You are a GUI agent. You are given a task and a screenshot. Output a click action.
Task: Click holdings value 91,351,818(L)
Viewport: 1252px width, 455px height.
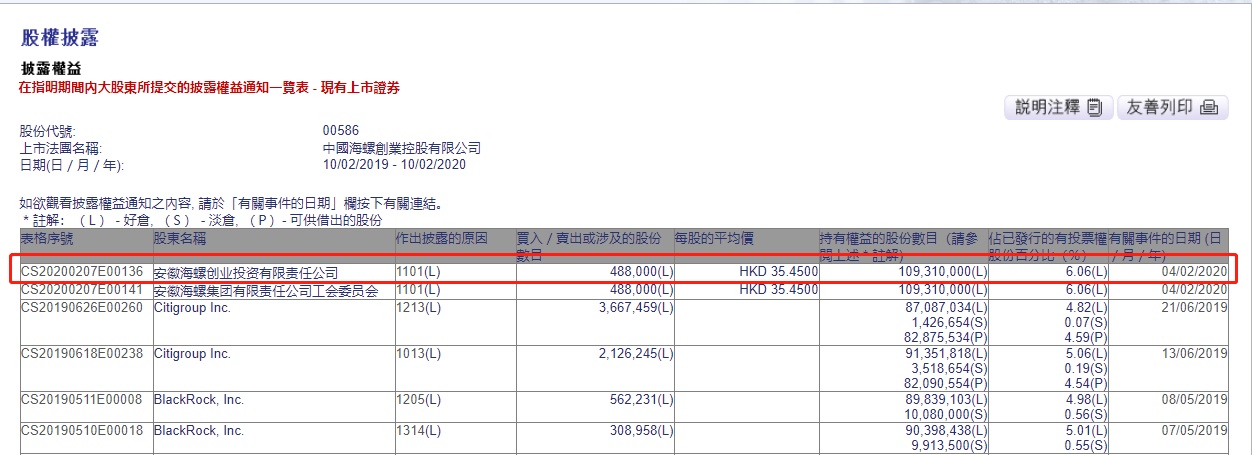[x=947, y=353]
